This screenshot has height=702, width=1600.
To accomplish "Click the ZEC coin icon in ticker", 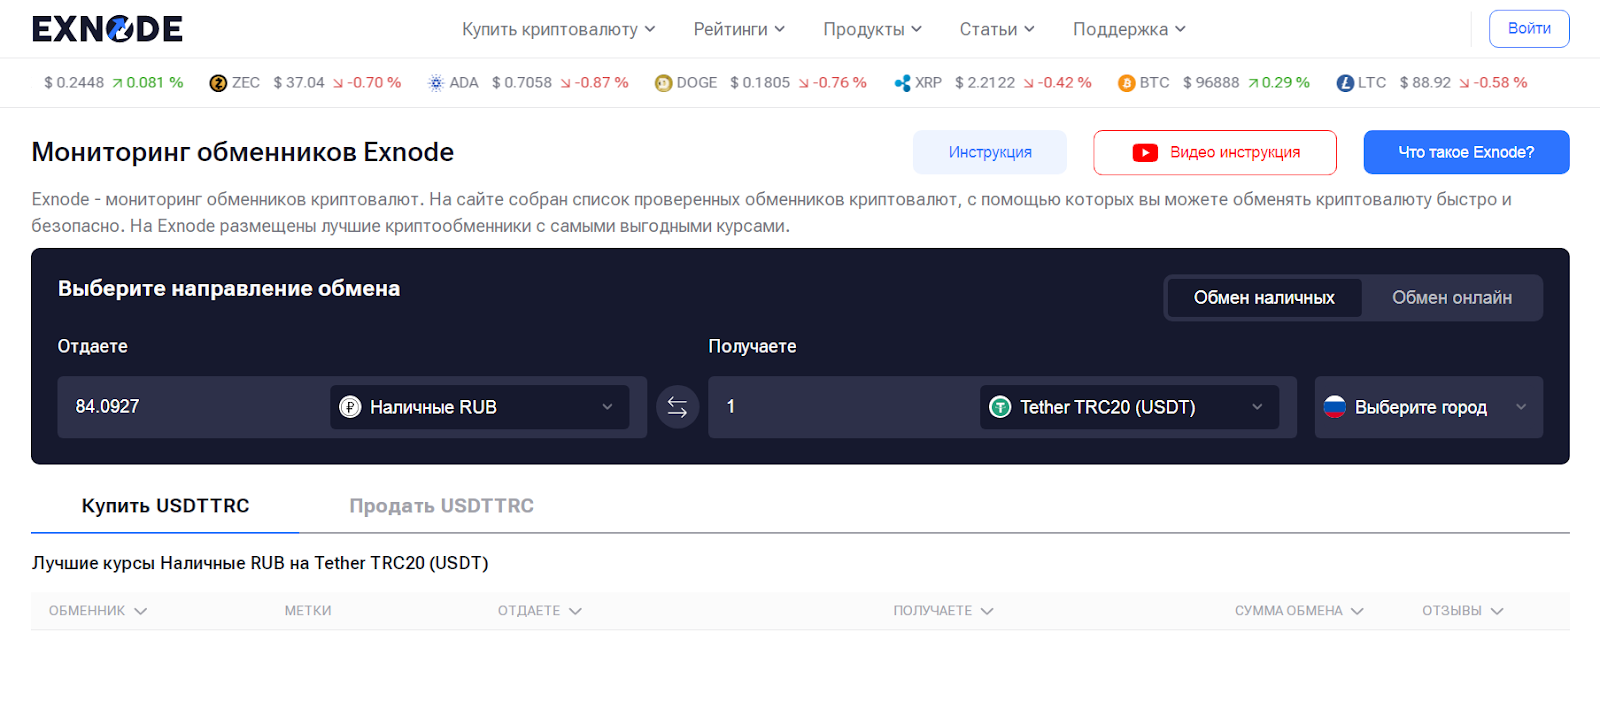I will coord(218,83).
